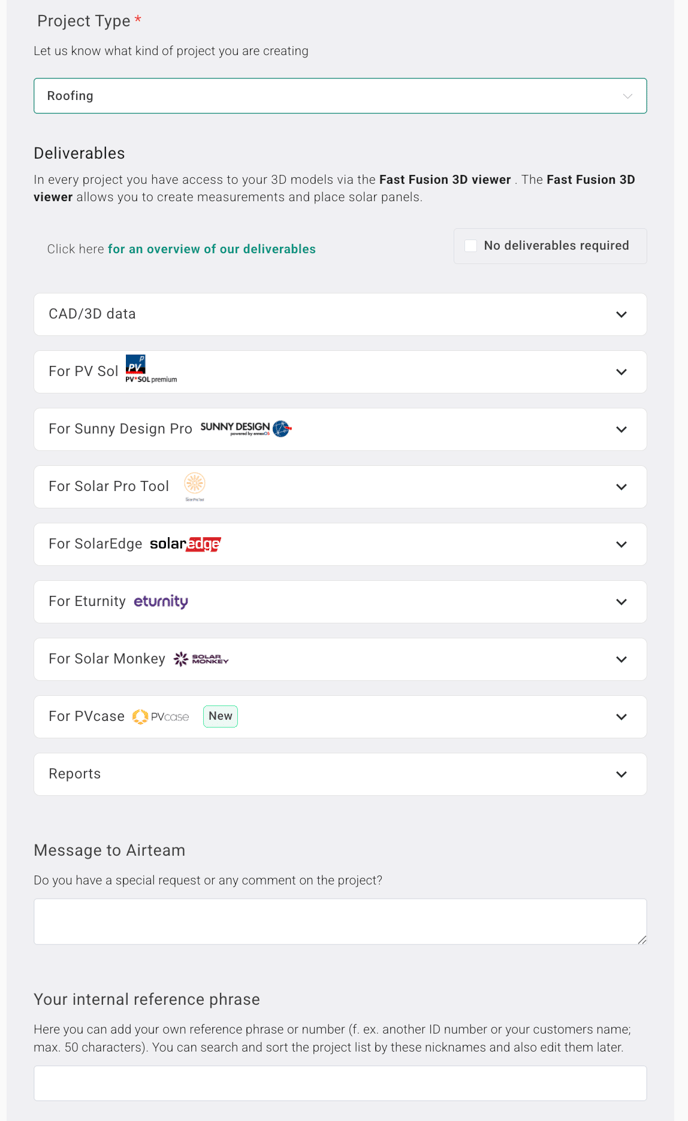Open the Project Type Roofing dropdown
The height and width of the screenshot is (1121, 688).
(x=340, y=96)
